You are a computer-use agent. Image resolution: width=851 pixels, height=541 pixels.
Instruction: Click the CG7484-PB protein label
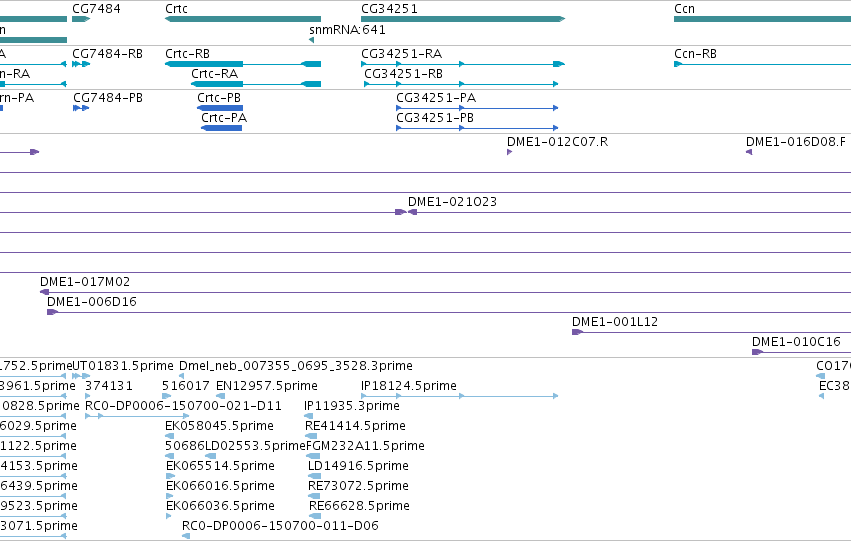point(108,98)
